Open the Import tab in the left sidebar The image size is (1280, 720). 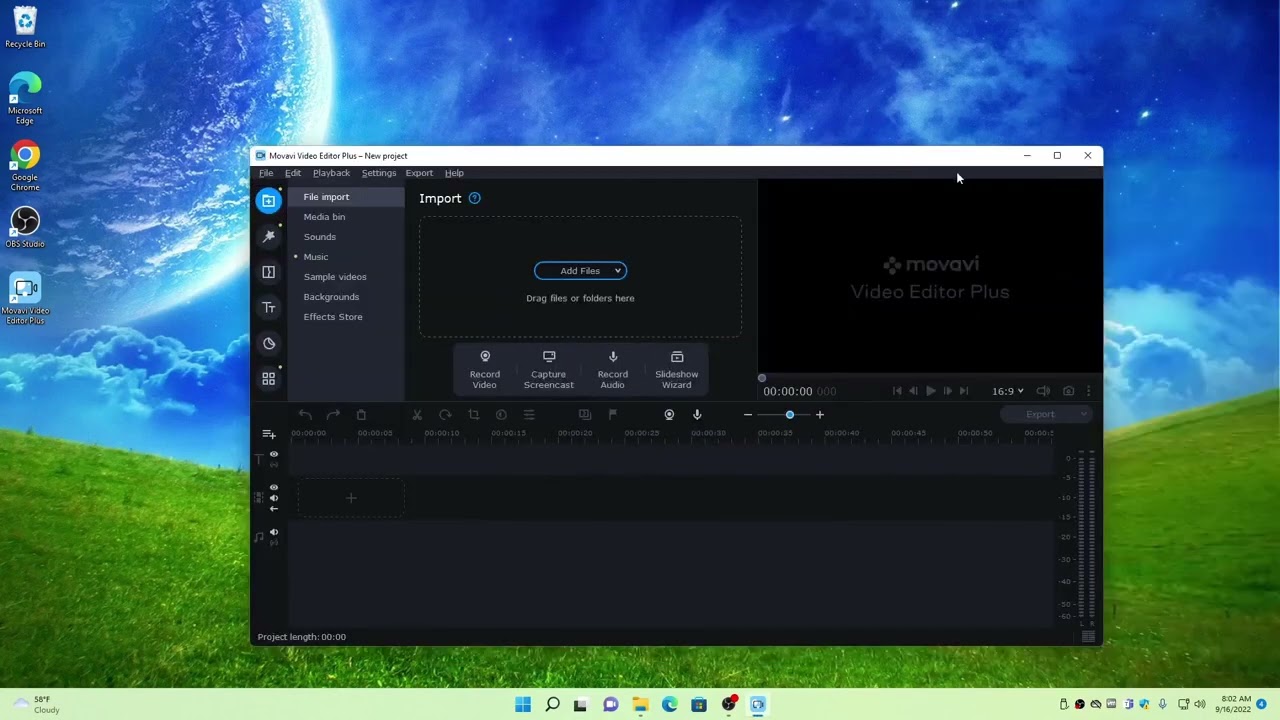pyautogui.click(x=268, y=201)
